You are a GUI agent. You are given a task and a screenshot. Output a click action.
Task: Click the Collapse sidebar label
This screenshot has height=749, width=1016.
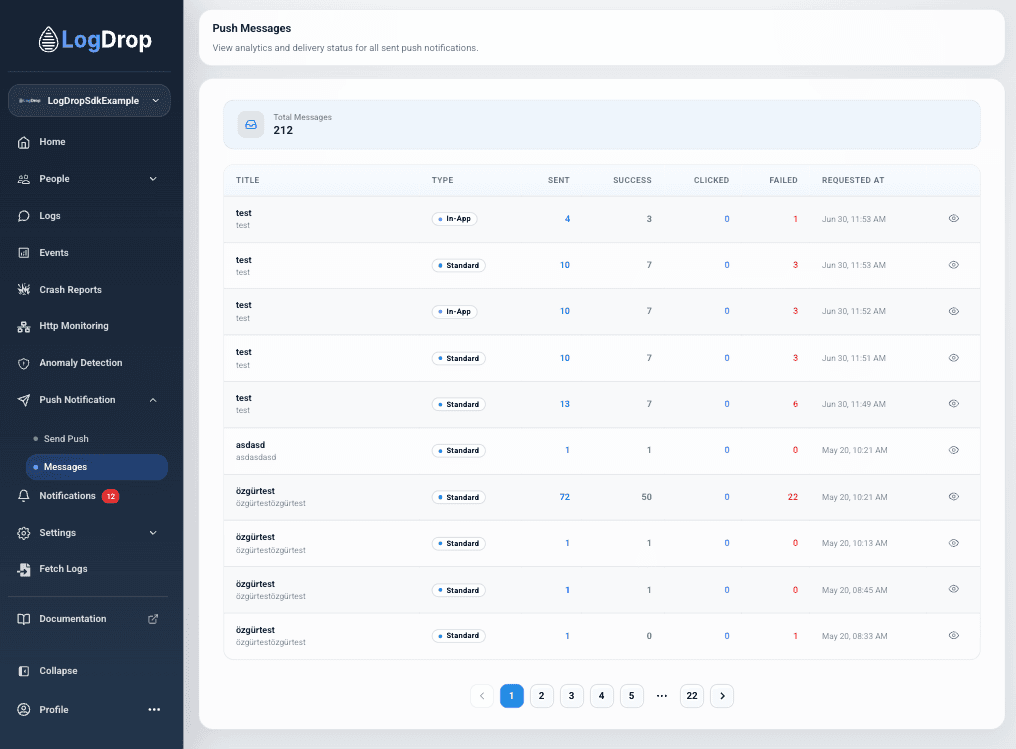[58, 671]
